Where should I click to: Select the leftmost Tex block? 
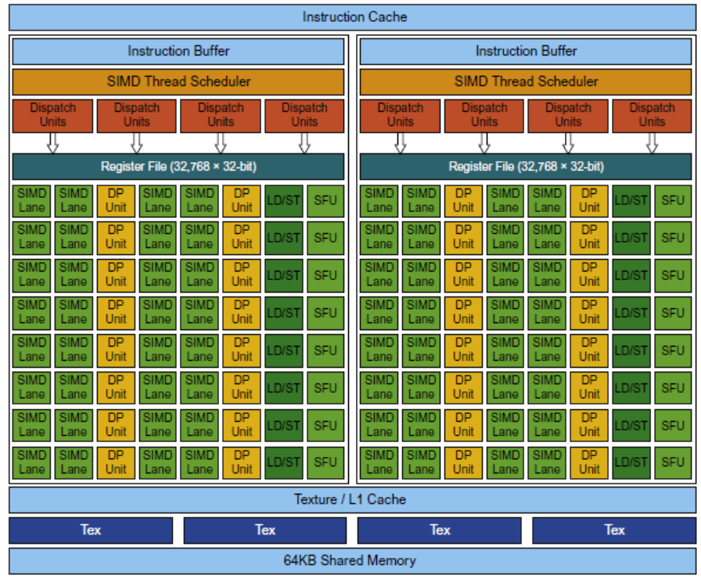(91, 530)
